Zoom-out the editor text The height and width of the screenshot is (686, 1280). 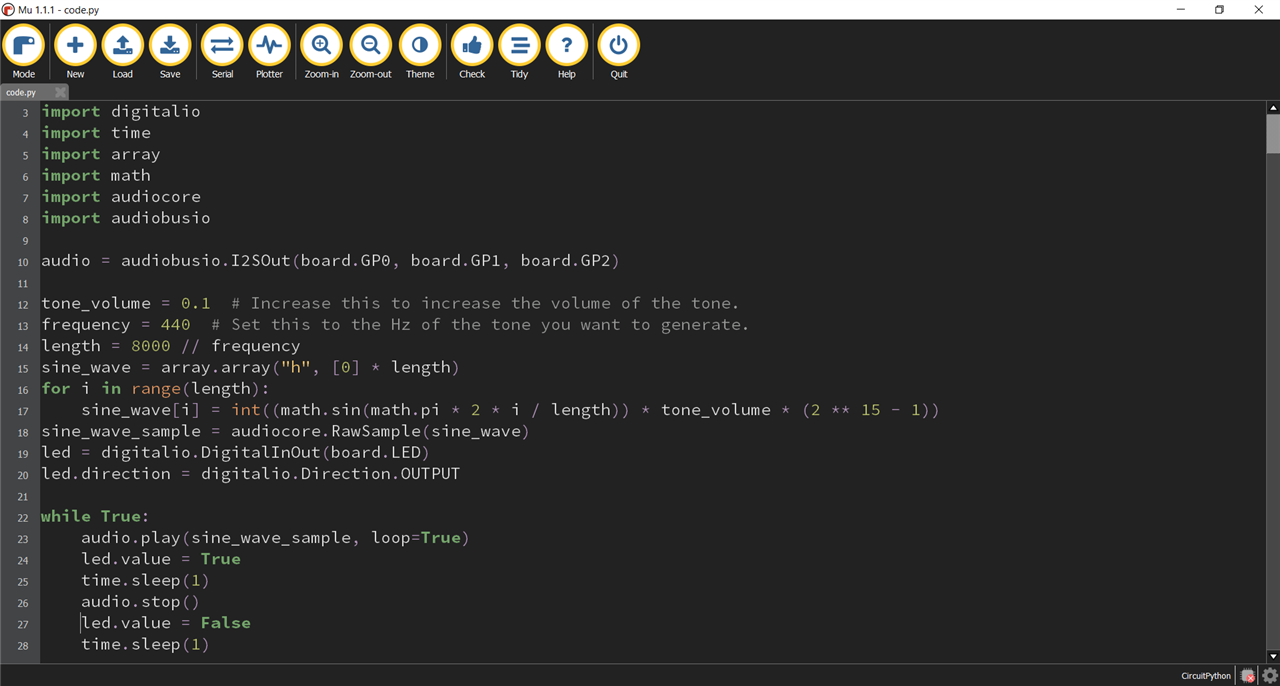tap(371, 52)
